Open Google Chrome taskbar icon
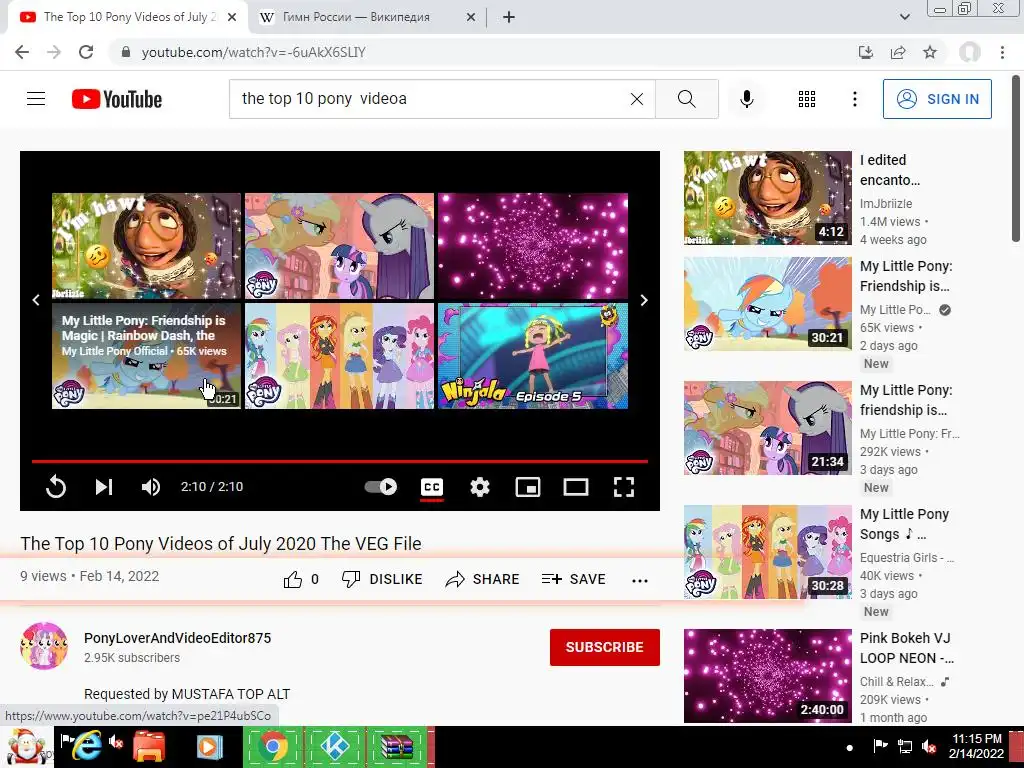The image size is (1024, 768). point(273,746)
